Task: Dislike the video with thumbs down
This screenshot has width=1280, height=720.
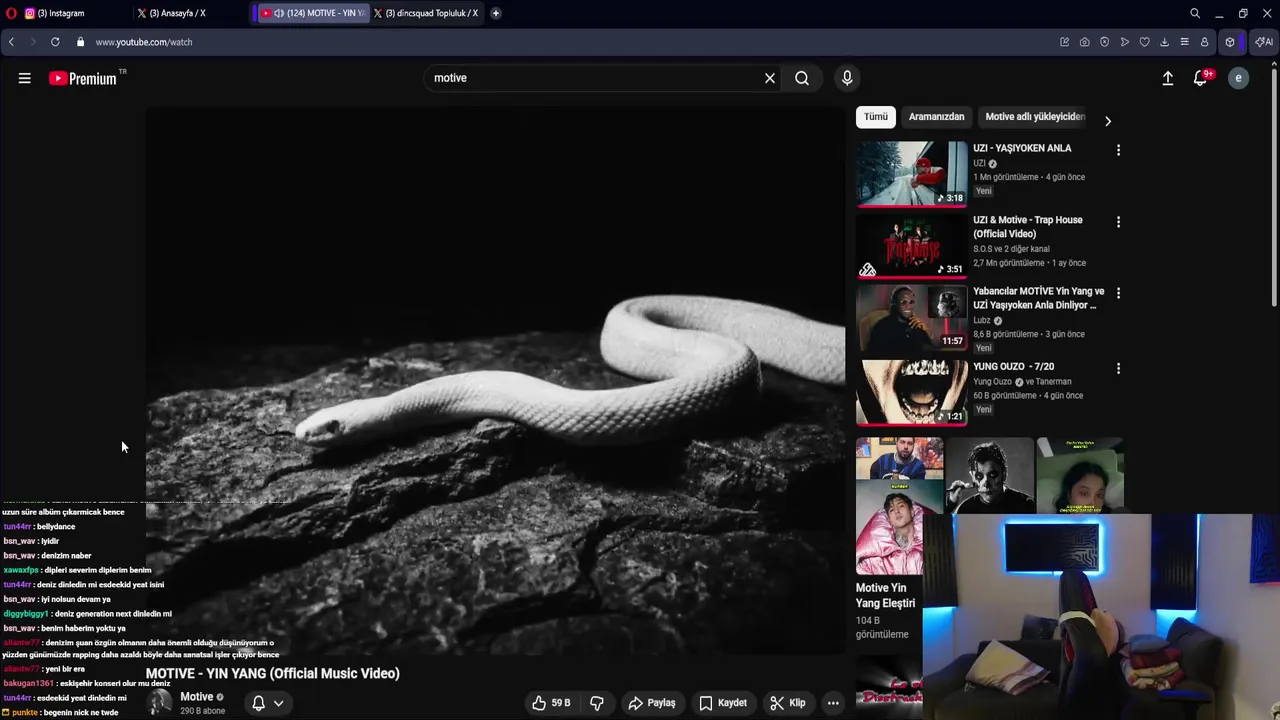Action: pyautogui.click(x=597, y=703)
